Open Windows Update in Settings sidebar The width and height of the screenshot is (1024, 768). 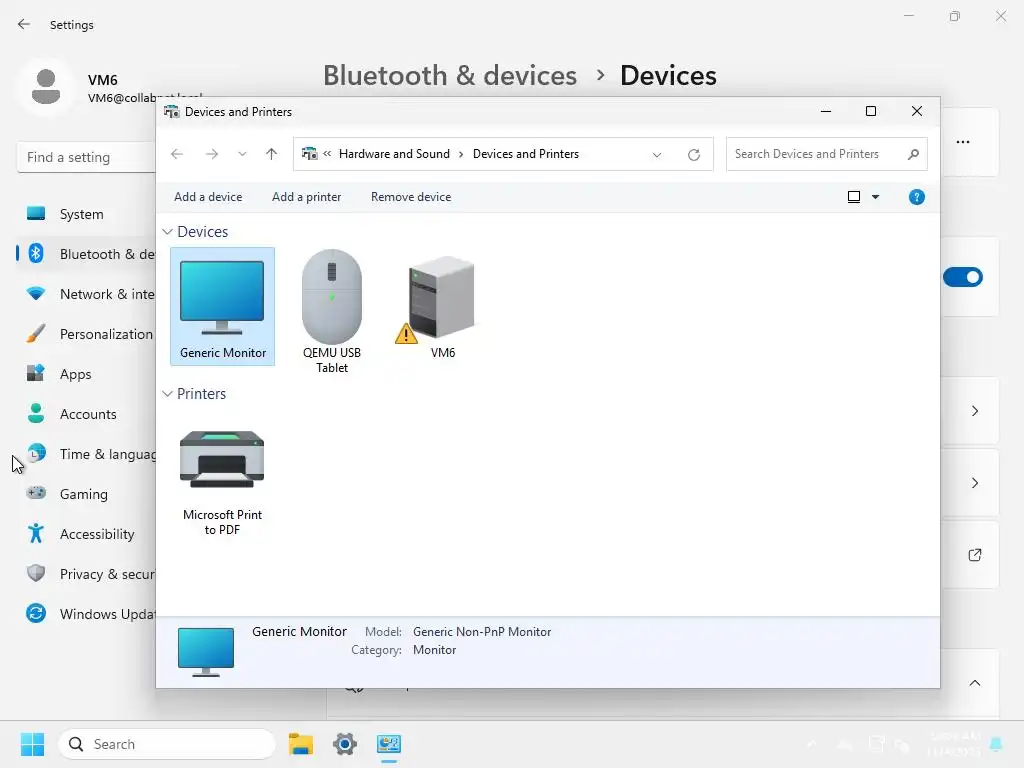(85, 614)
